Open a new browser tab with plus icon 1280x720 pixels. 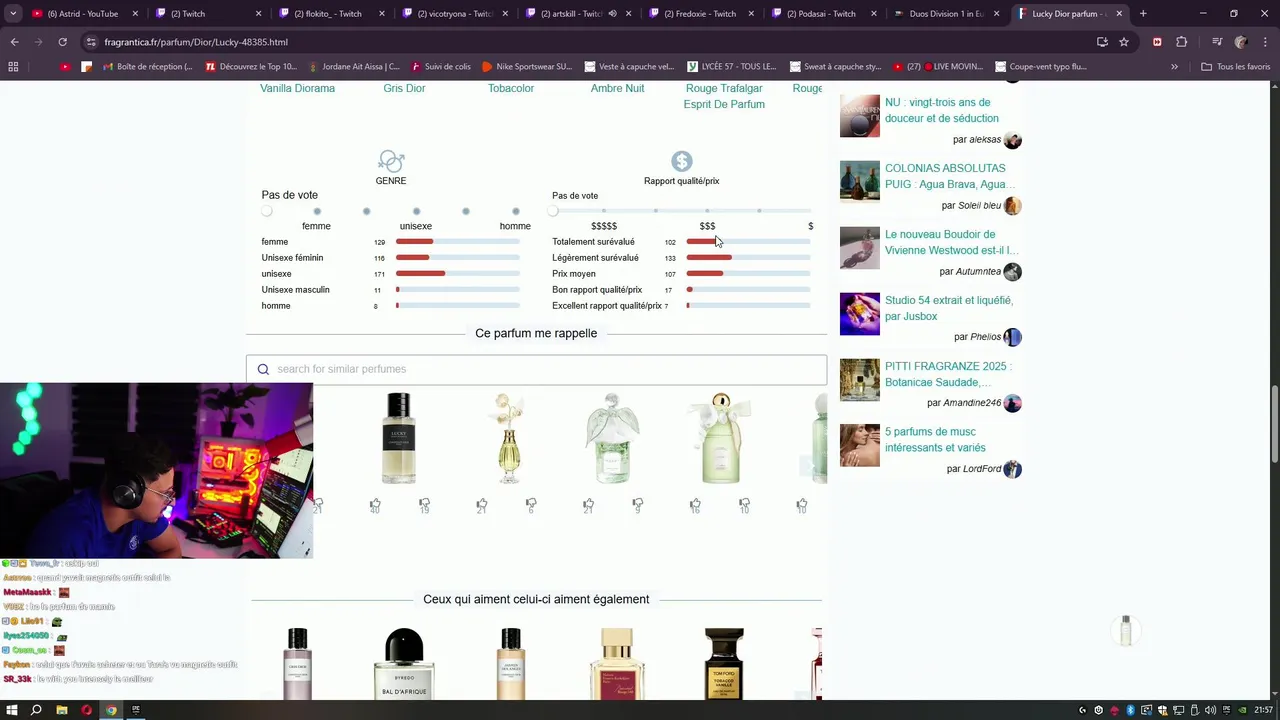point(1143,14)
